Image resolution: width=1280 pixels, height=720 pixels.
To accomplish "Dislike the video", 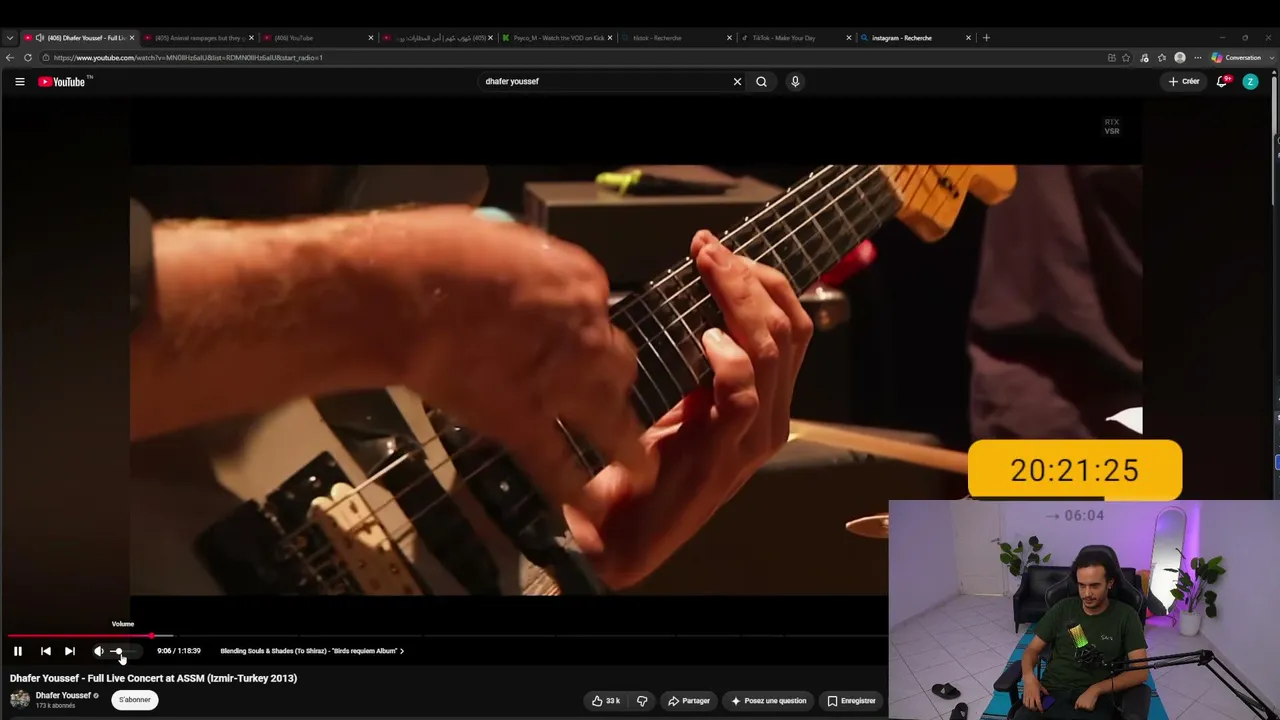I will [x=642, y=701].
